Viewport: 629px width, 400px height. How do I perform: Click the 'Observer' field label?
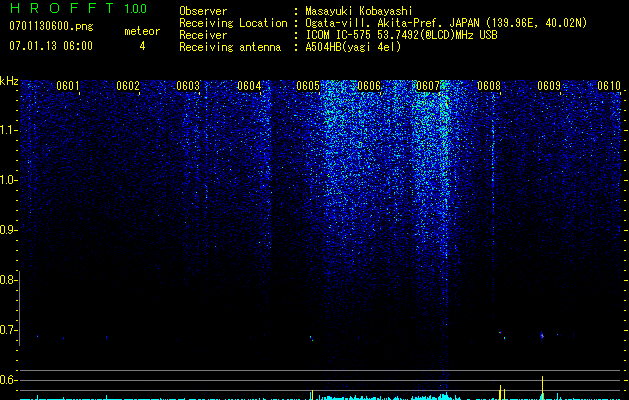[203, 11]
